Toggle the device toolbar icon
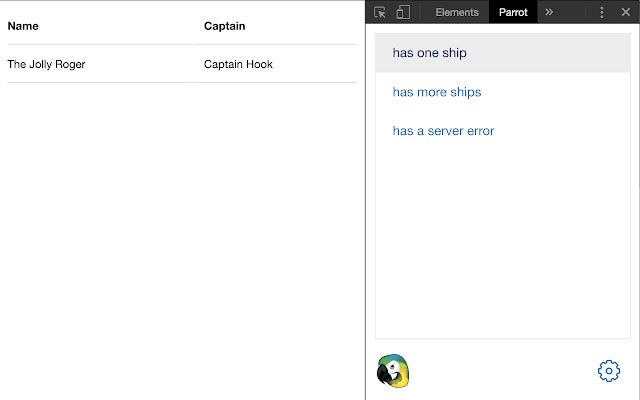This screenshot has height=400, width=640. 403,12
